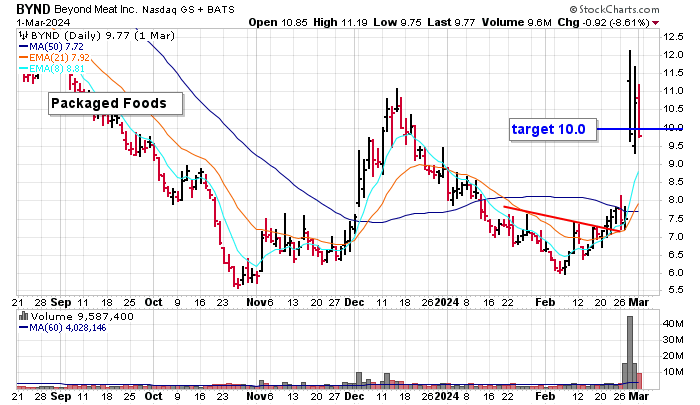Click the 12.5 price axis label

pyautogui.click(x=673, y=37)
